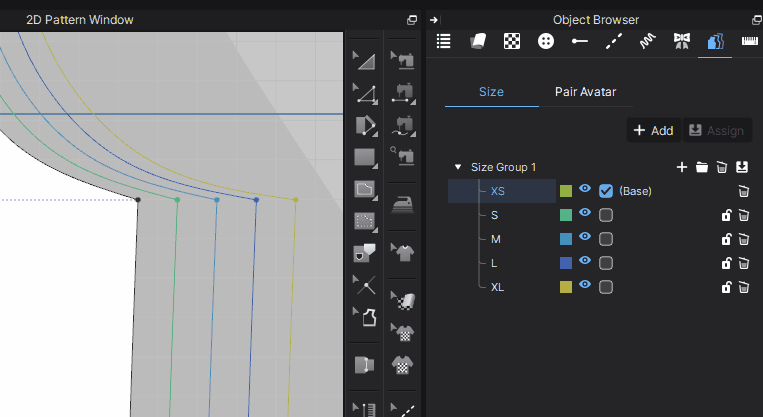The image size is (763, 417).
Task: Toggle the lock on size M
Action: (x=726, y=239)
